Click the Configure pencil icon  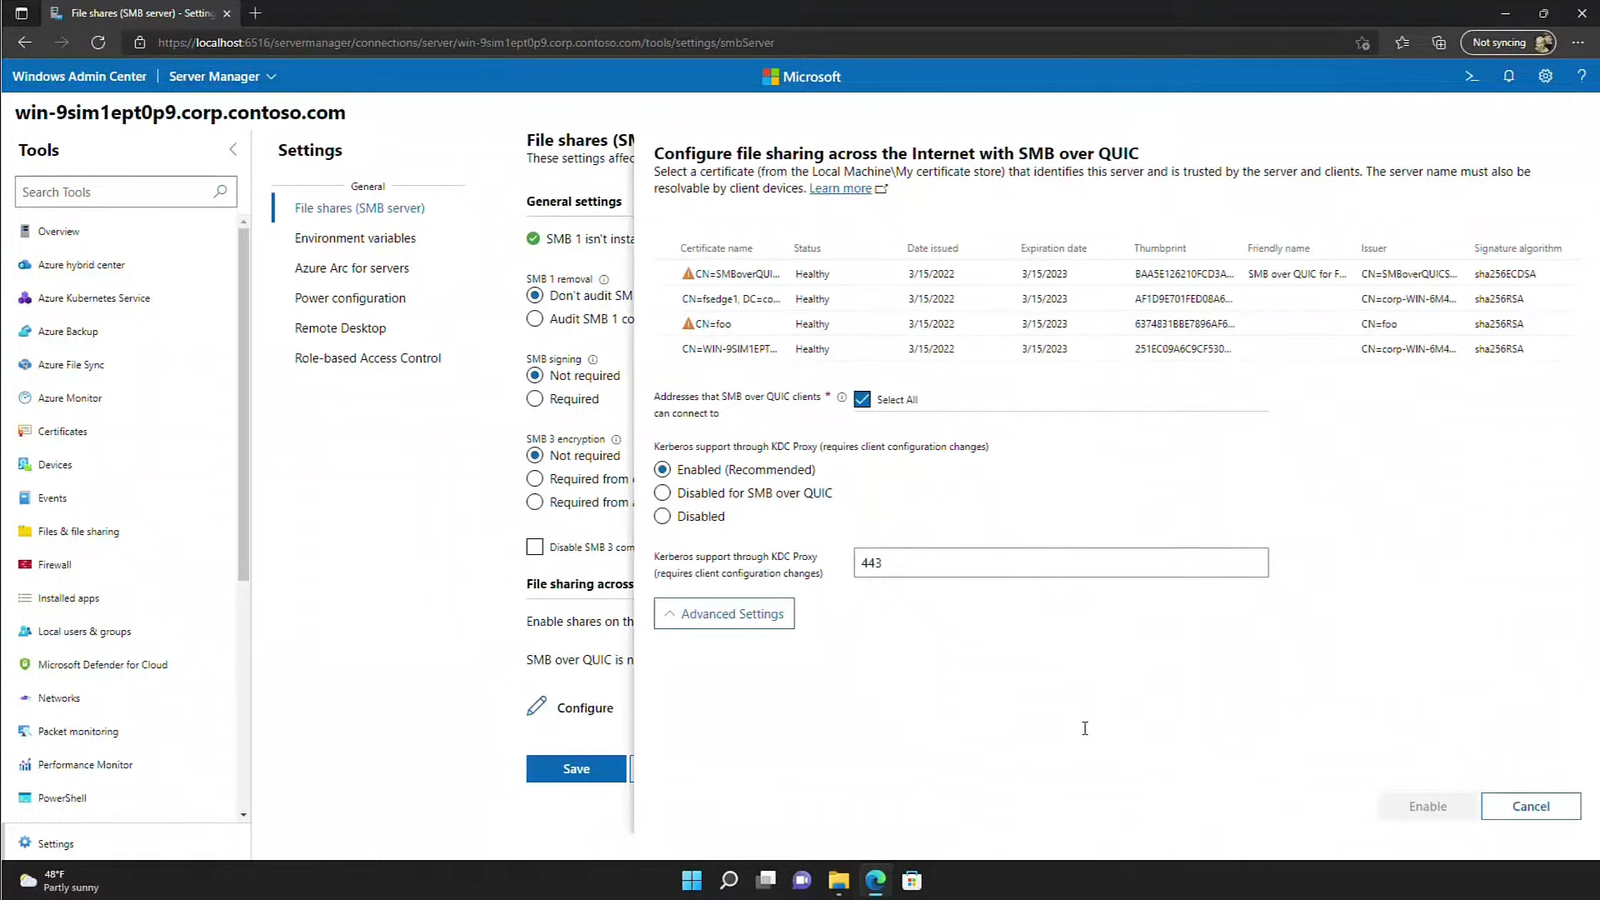(537, 707)
